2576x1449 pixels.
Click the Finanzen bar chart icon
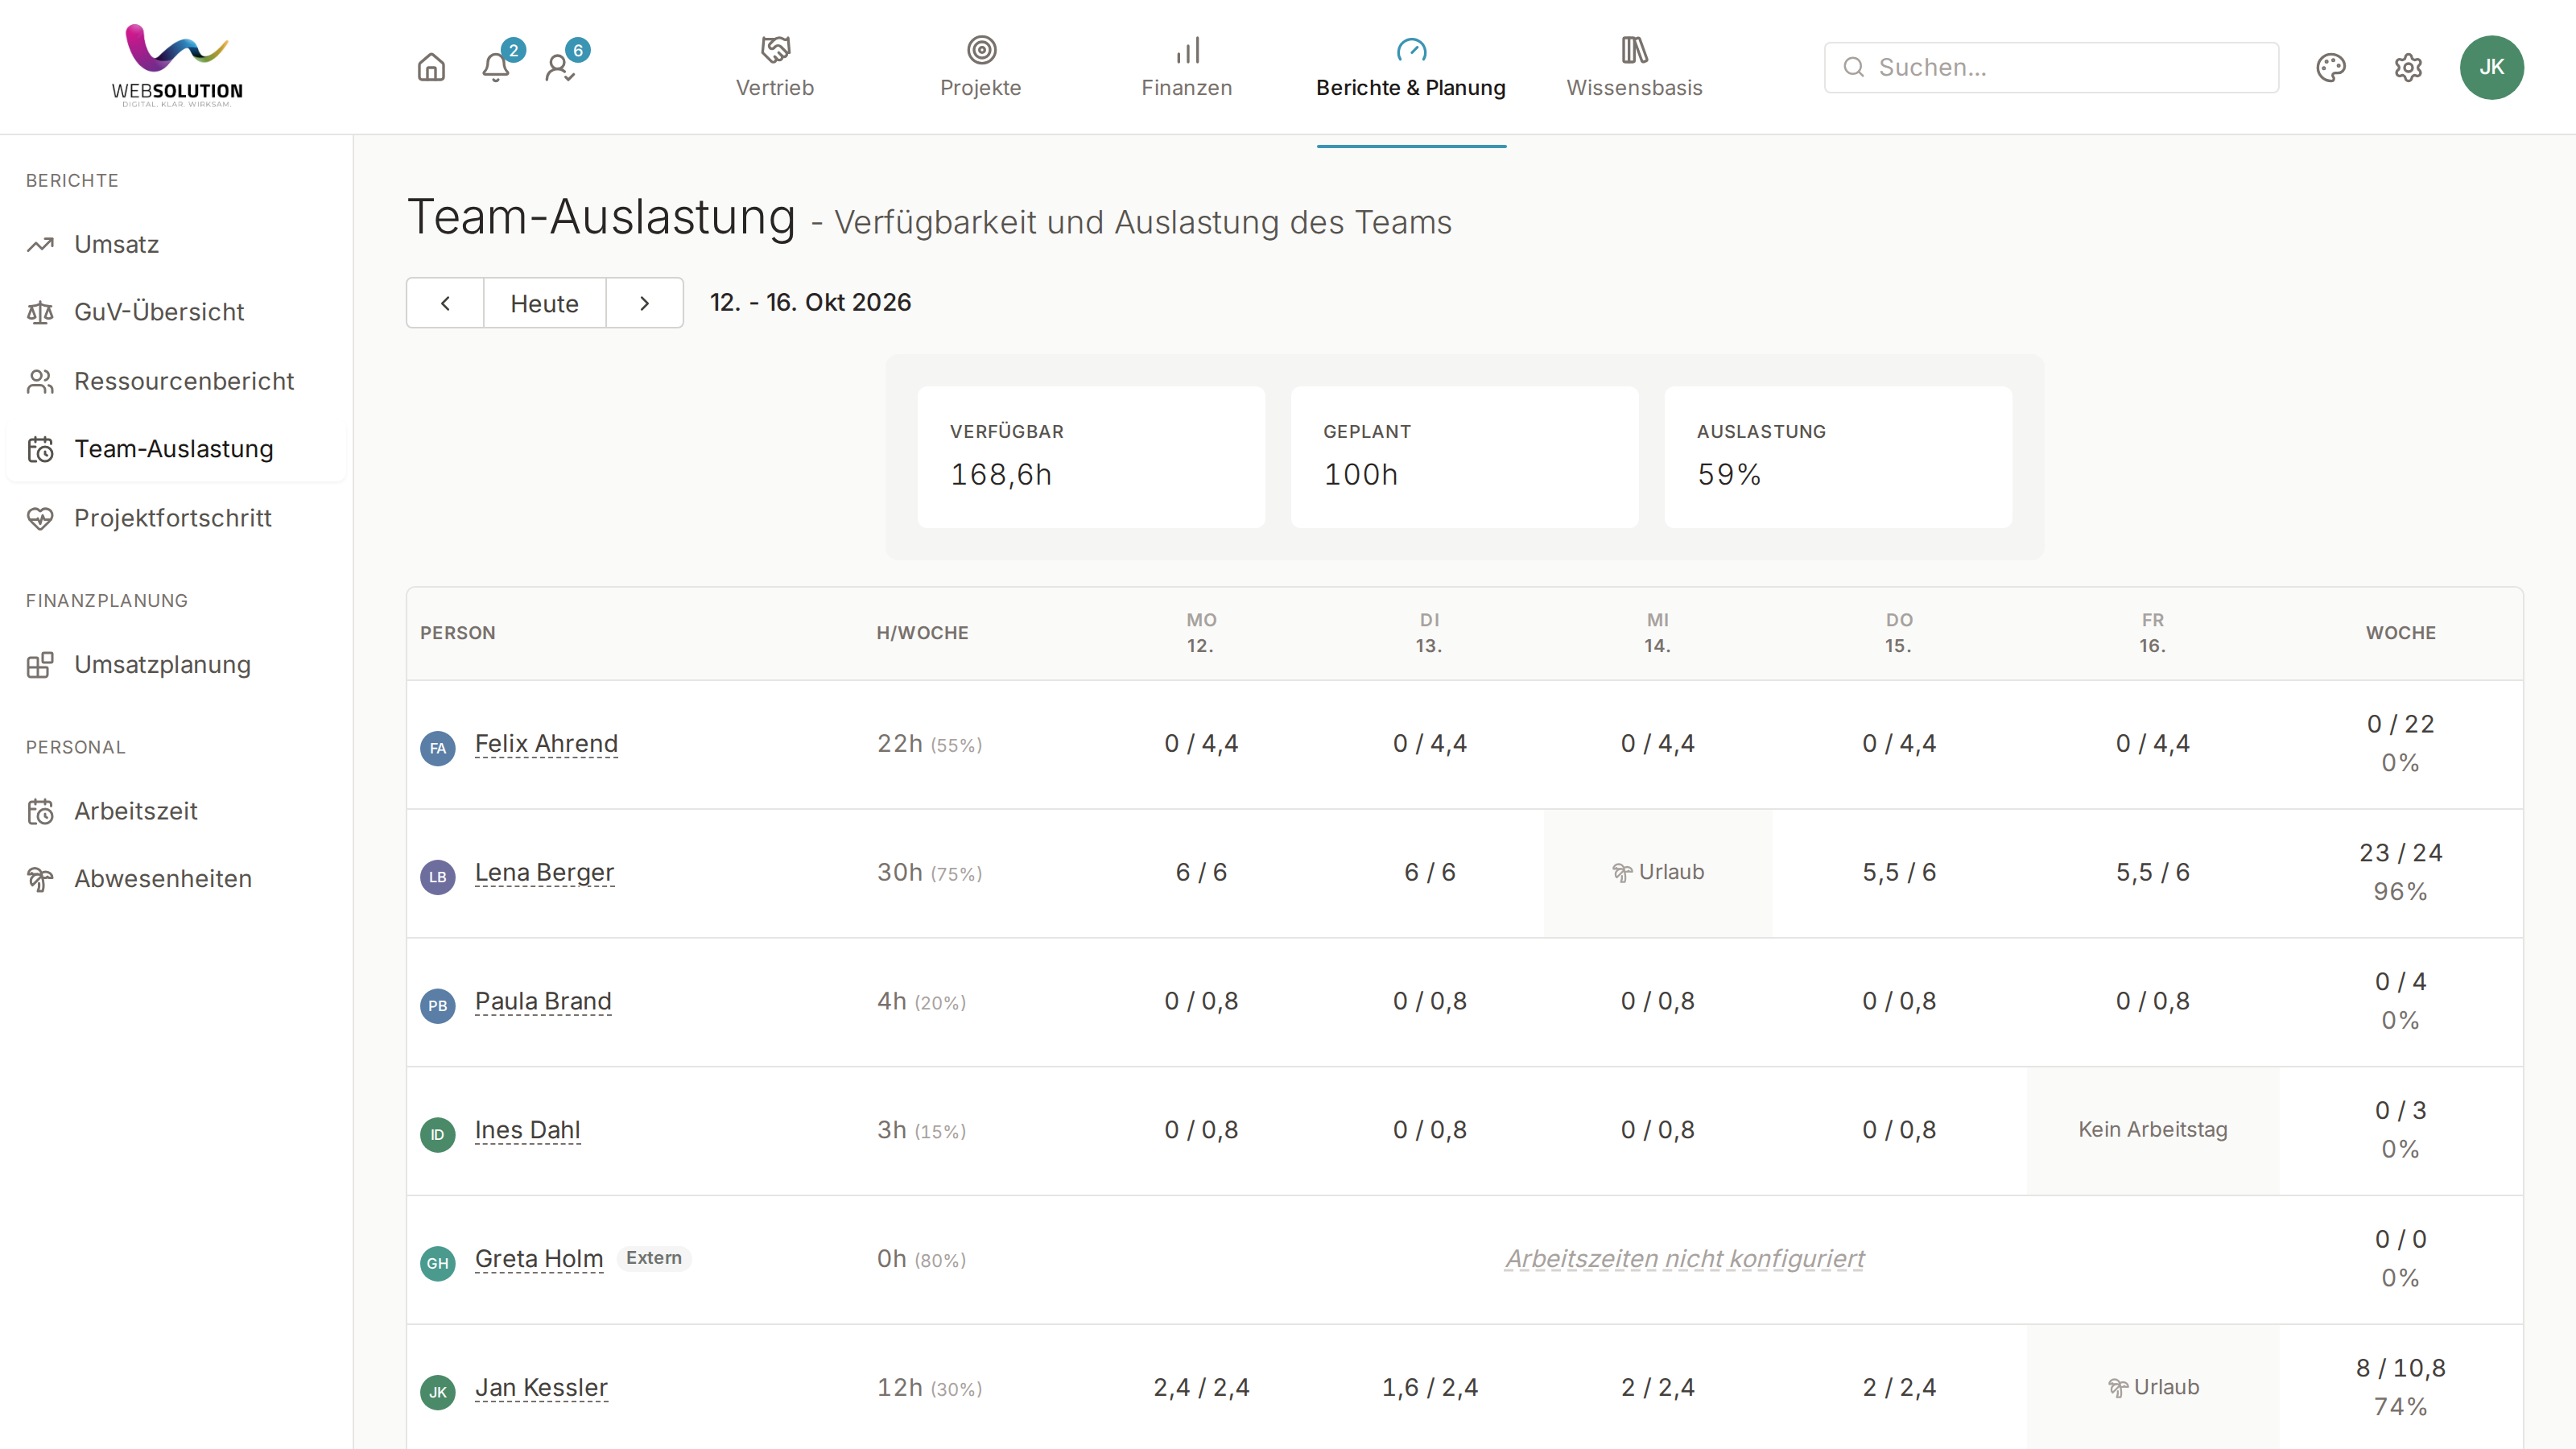point(1187,49)
